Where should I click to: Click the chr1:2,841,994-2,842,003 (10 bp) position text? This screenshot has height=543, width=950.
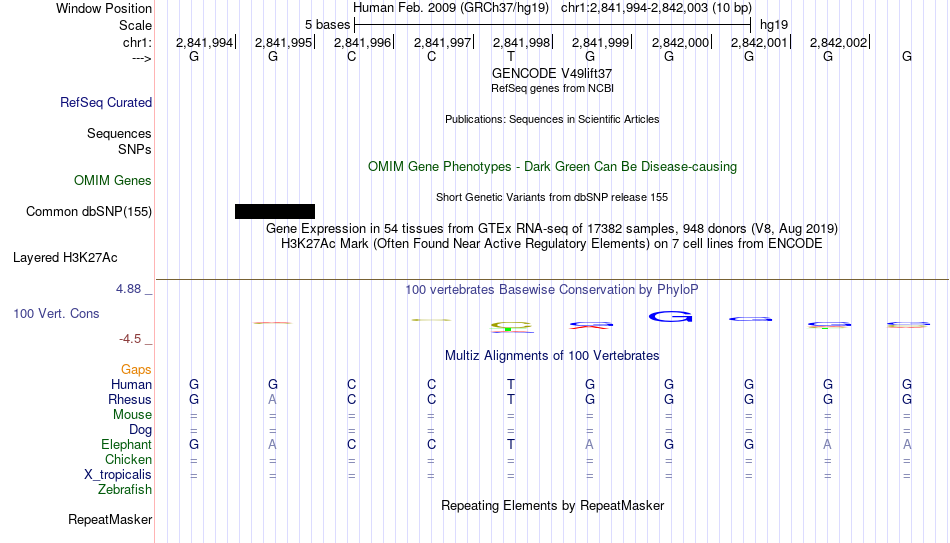(656, 8)
